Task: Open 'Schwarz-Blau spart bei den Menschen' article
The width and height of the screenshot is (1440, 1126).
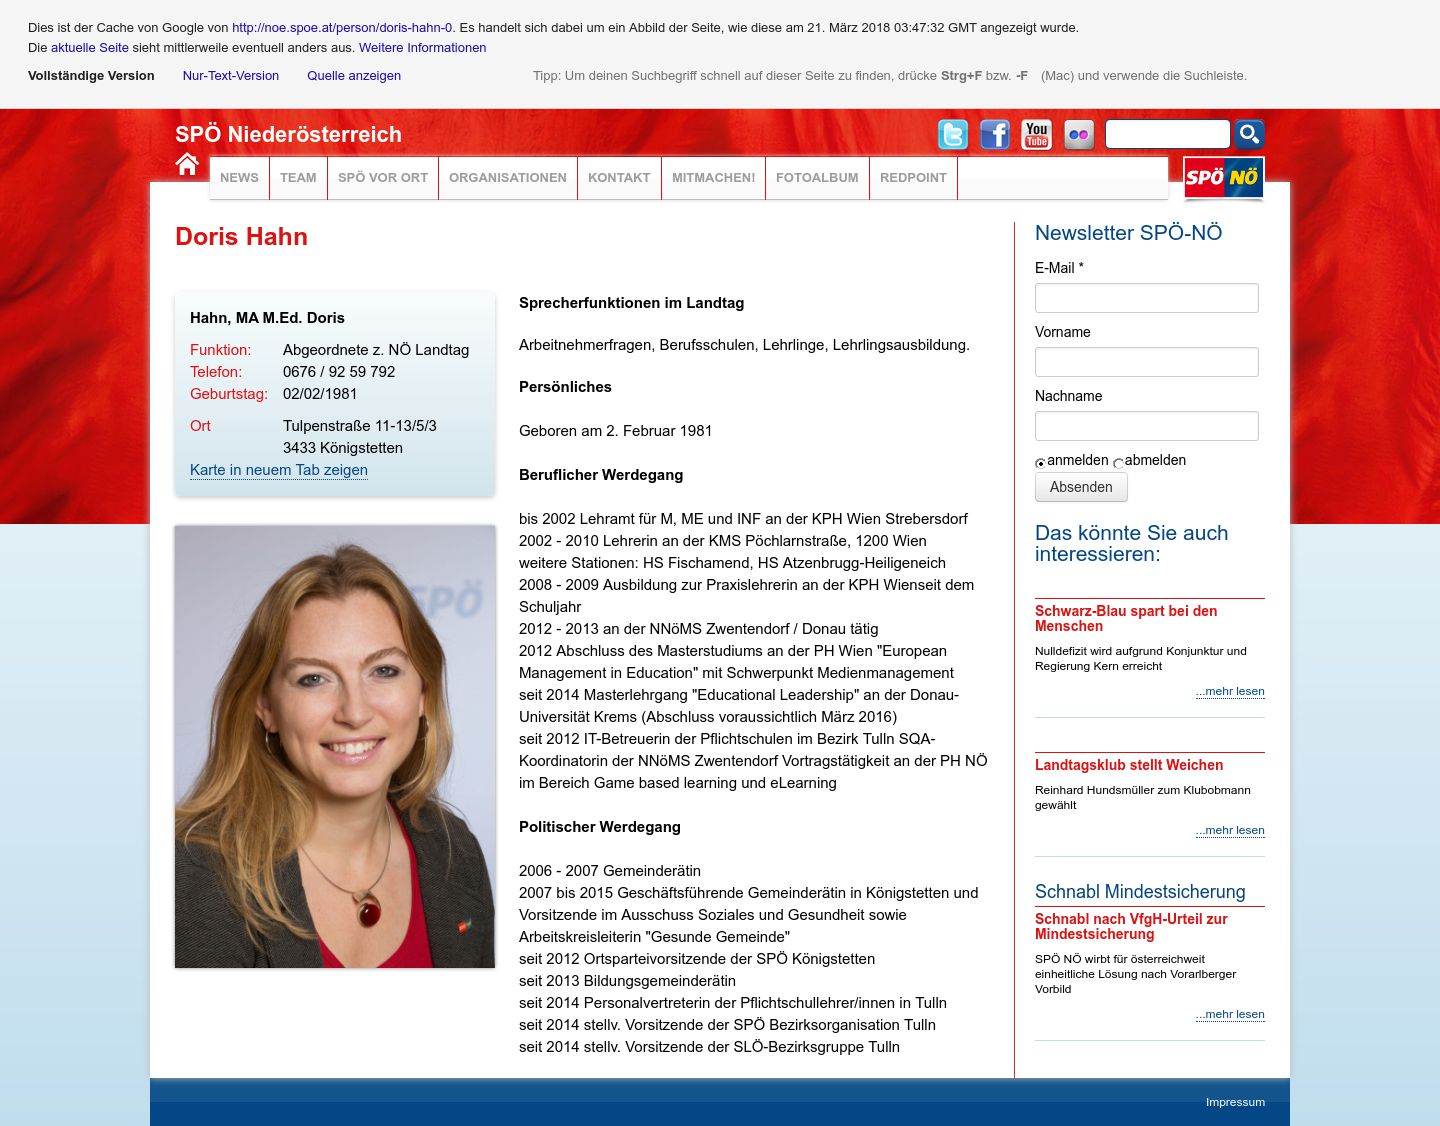Action: tap(1126, 618)
